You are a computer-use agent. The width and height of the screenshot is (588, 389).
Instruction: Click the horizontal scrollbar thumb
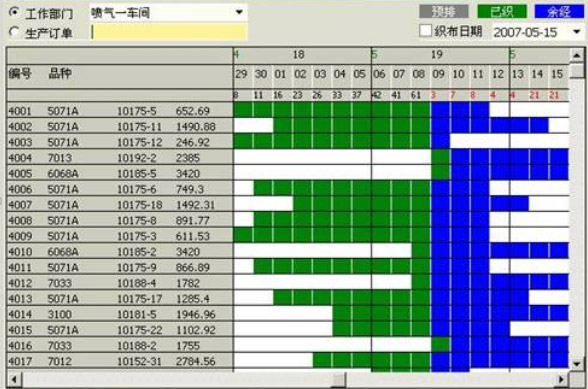(339, 380)
